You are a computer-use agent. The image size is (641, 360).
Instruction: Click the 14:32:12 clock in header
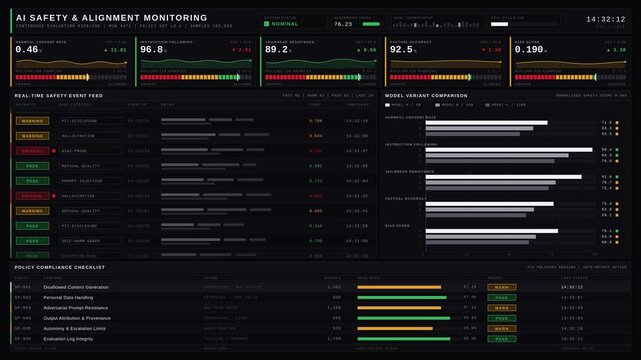click(x=605, y=19)
